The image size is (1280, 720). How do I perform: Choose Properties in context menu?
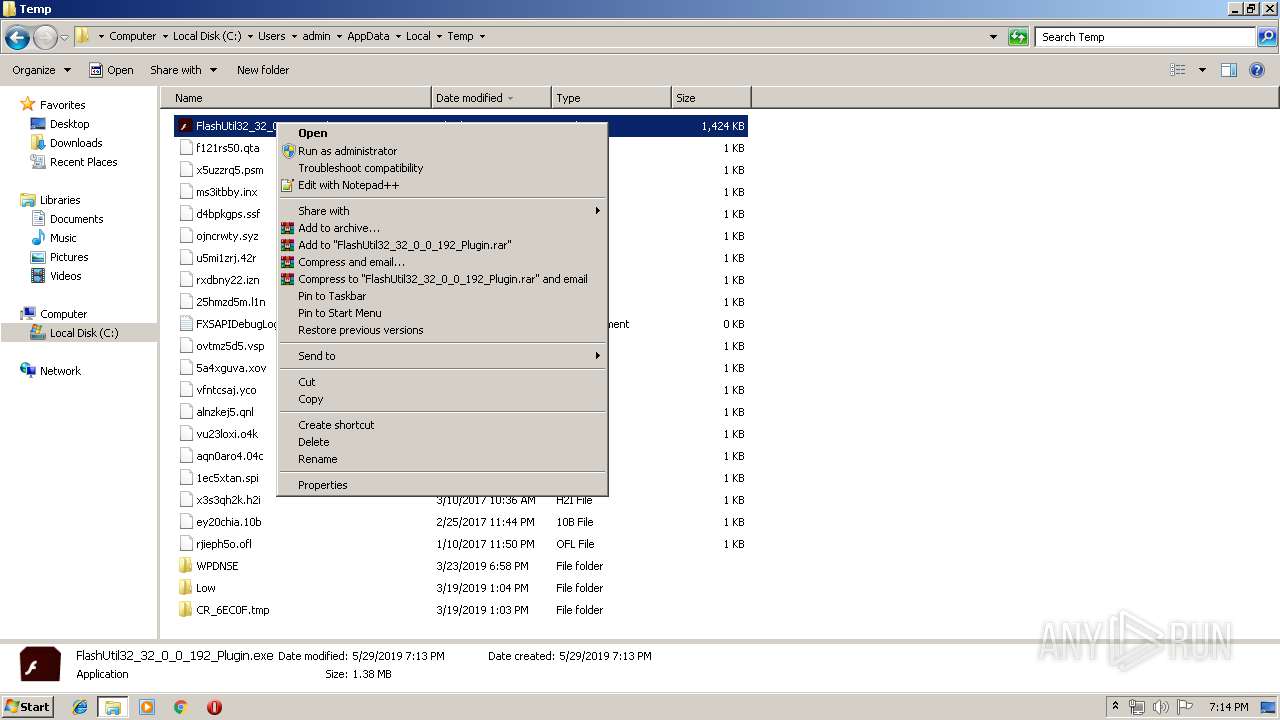coord(442,485)
